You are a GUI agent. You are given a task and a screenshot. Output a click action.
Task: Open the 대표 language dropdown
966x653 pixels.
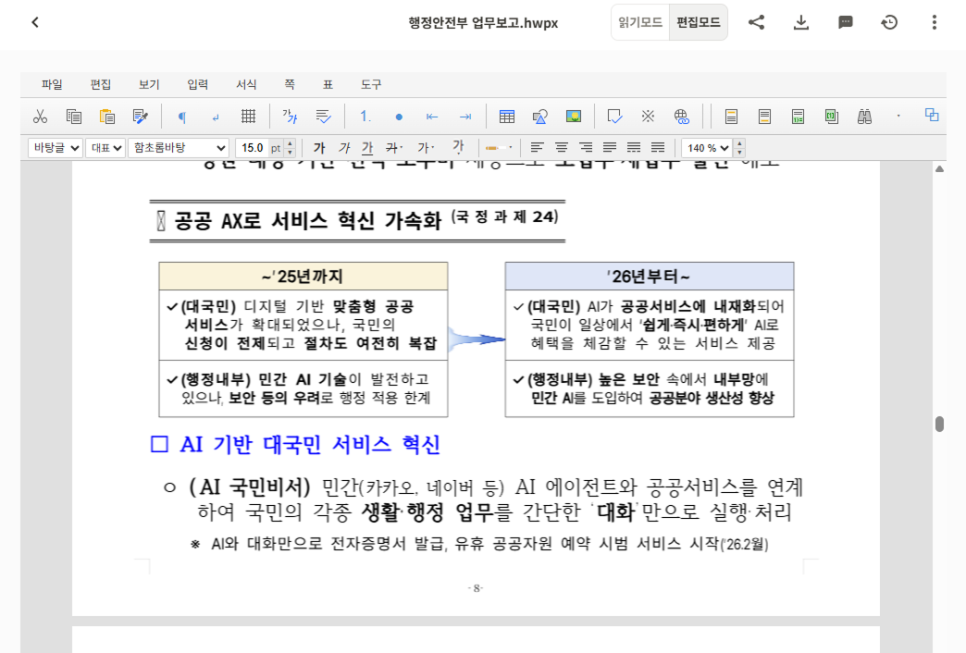(105, 148)
